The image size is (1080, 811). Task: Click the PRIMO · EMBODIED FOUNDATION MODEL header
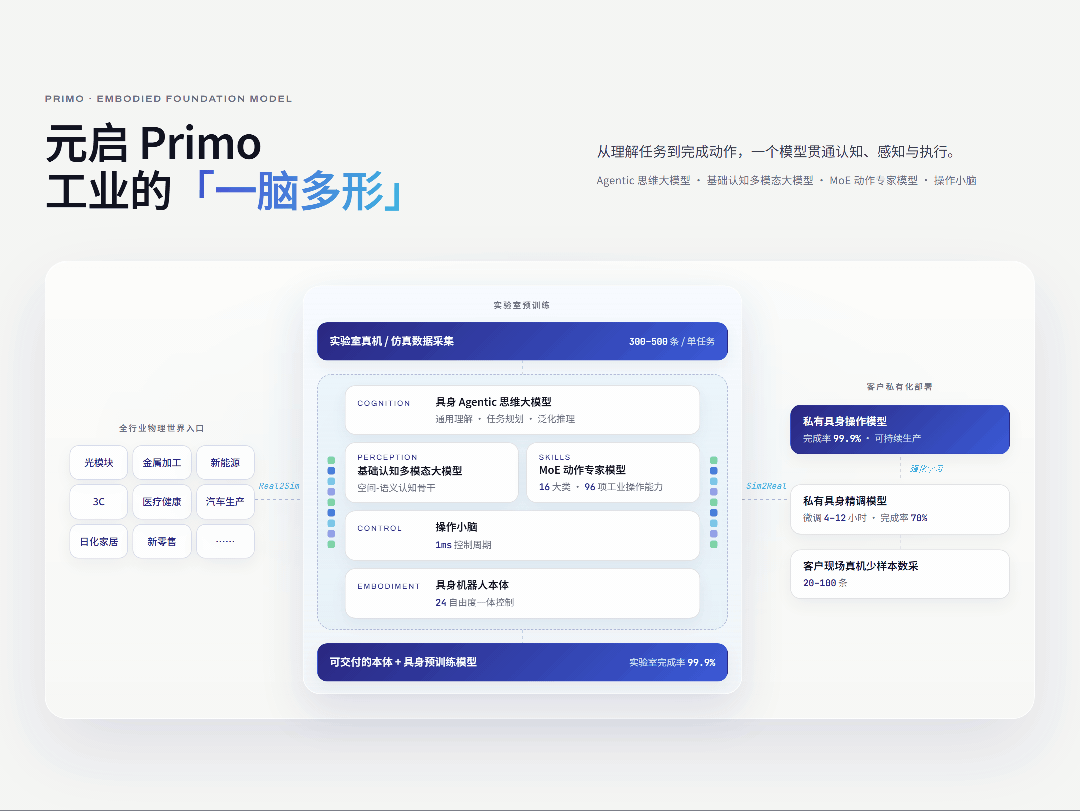pos(169,99)
